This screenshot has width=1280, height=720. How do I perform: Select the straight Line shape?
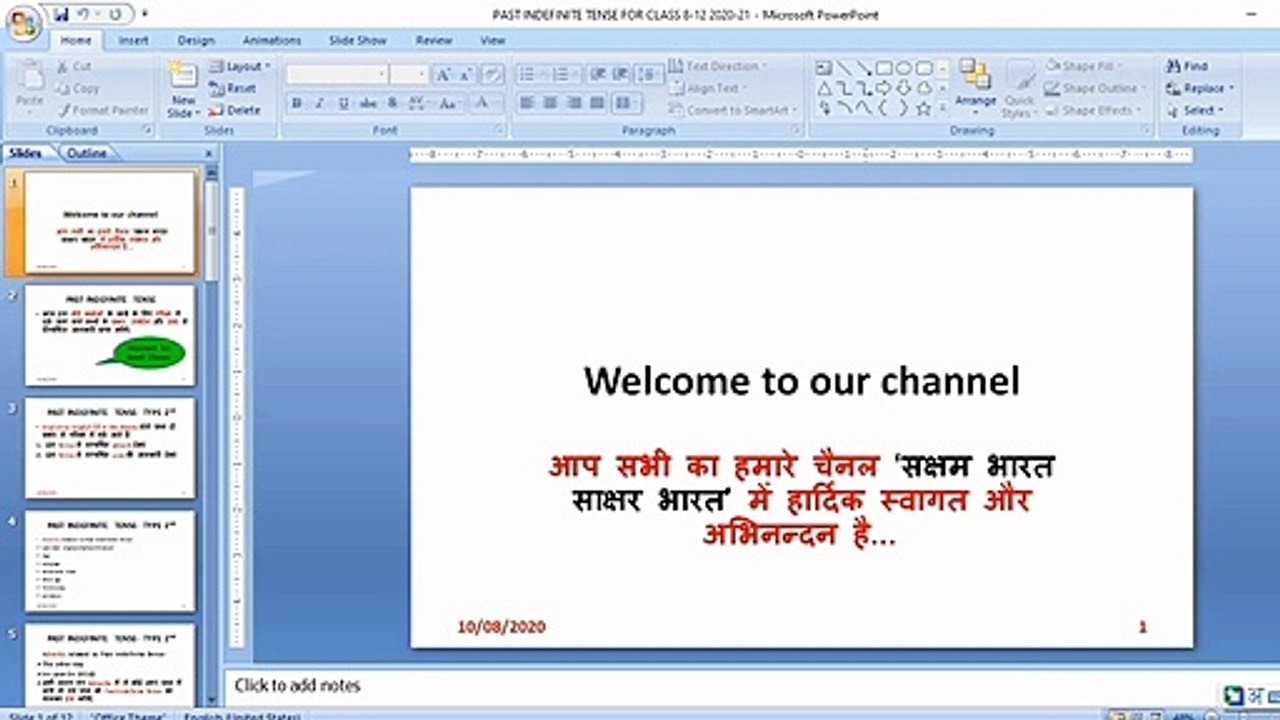(844, 69)
